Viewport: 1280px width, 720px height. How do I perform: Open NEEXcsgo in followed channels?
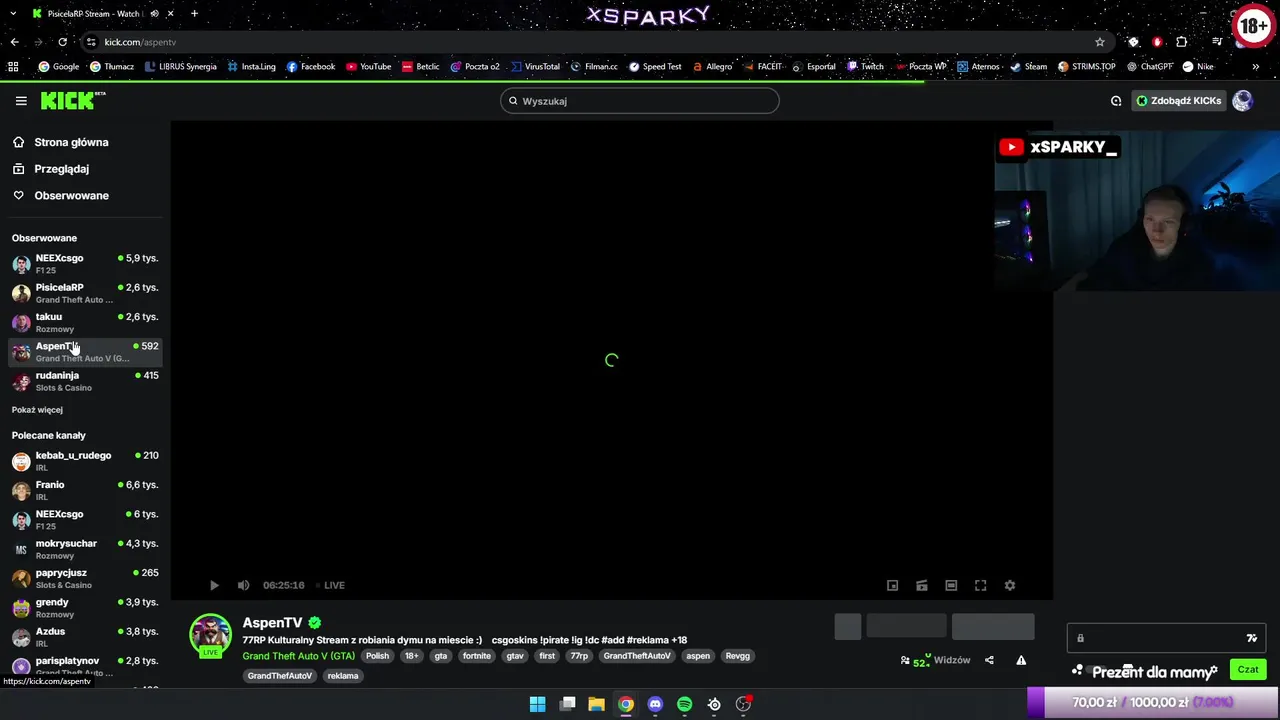pos(85,264)
